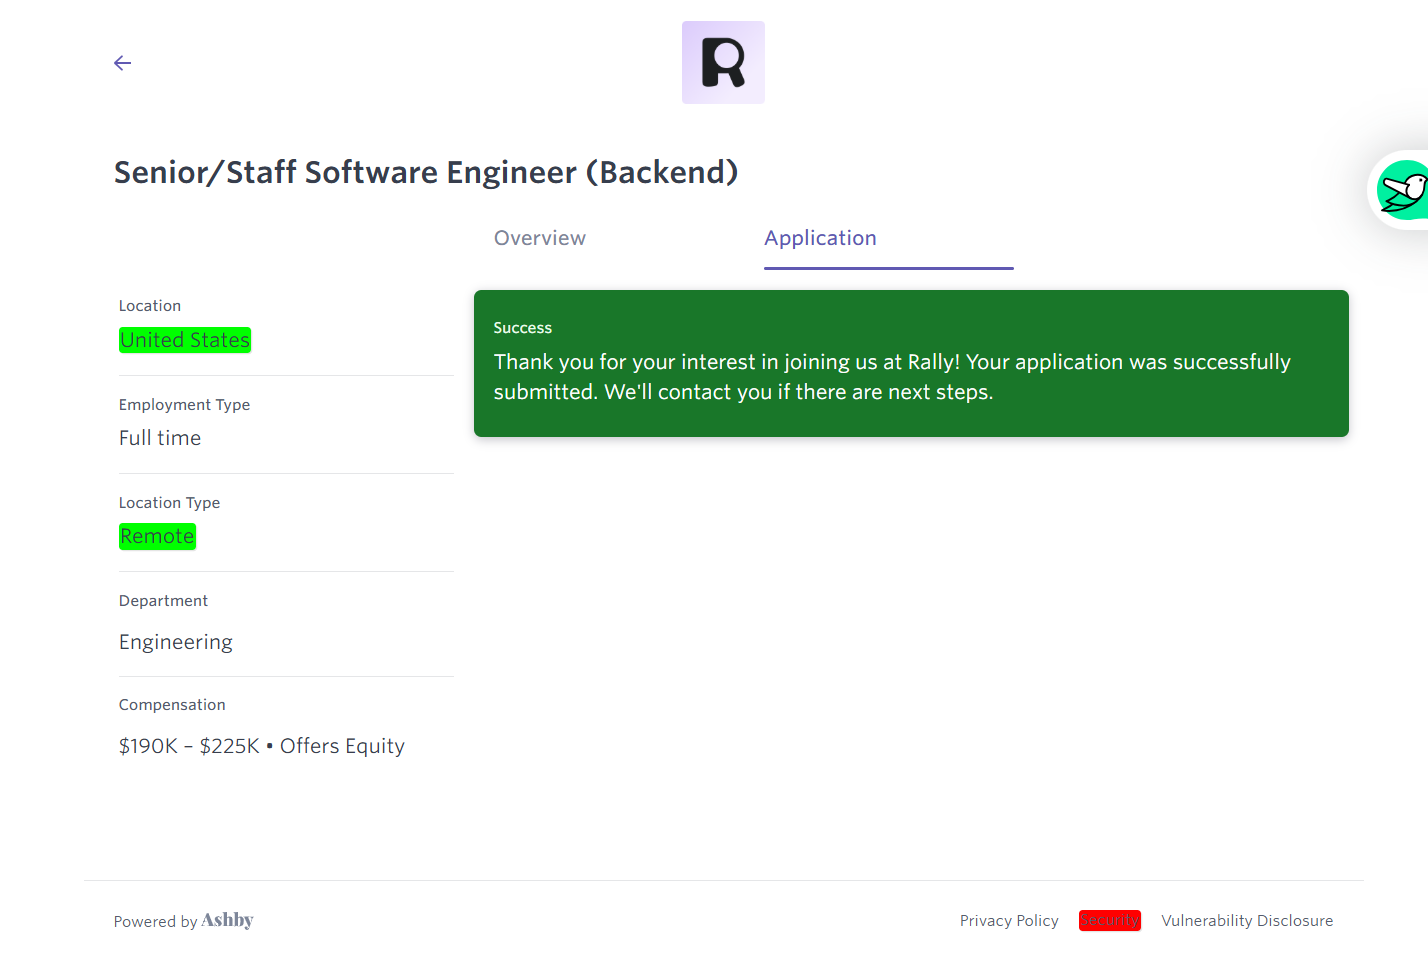Screen dimensions: 1428x963
Task: Click the Senior/Staff Software Engineer job title
Action: click(x=426, y=173)
